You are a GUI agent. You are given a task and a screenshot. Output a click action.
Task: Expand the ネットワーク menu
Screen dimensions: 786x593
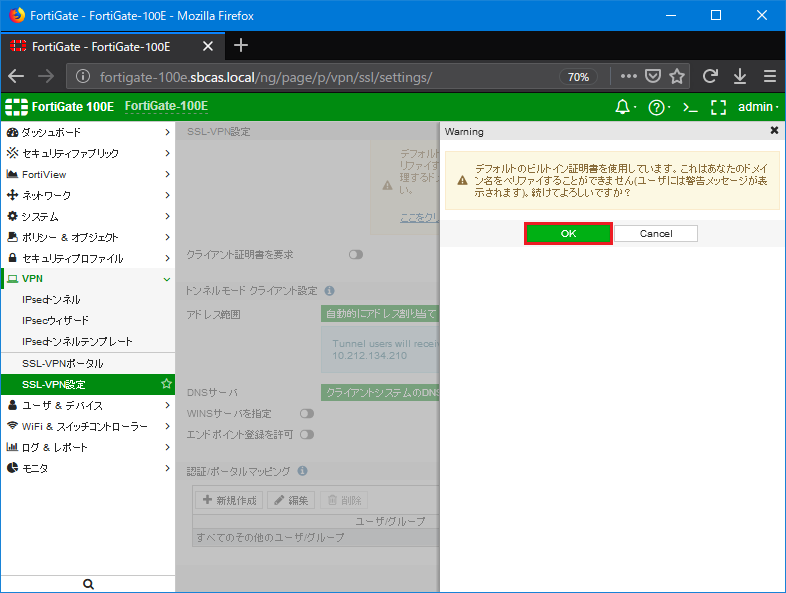(x=88, y=195)
